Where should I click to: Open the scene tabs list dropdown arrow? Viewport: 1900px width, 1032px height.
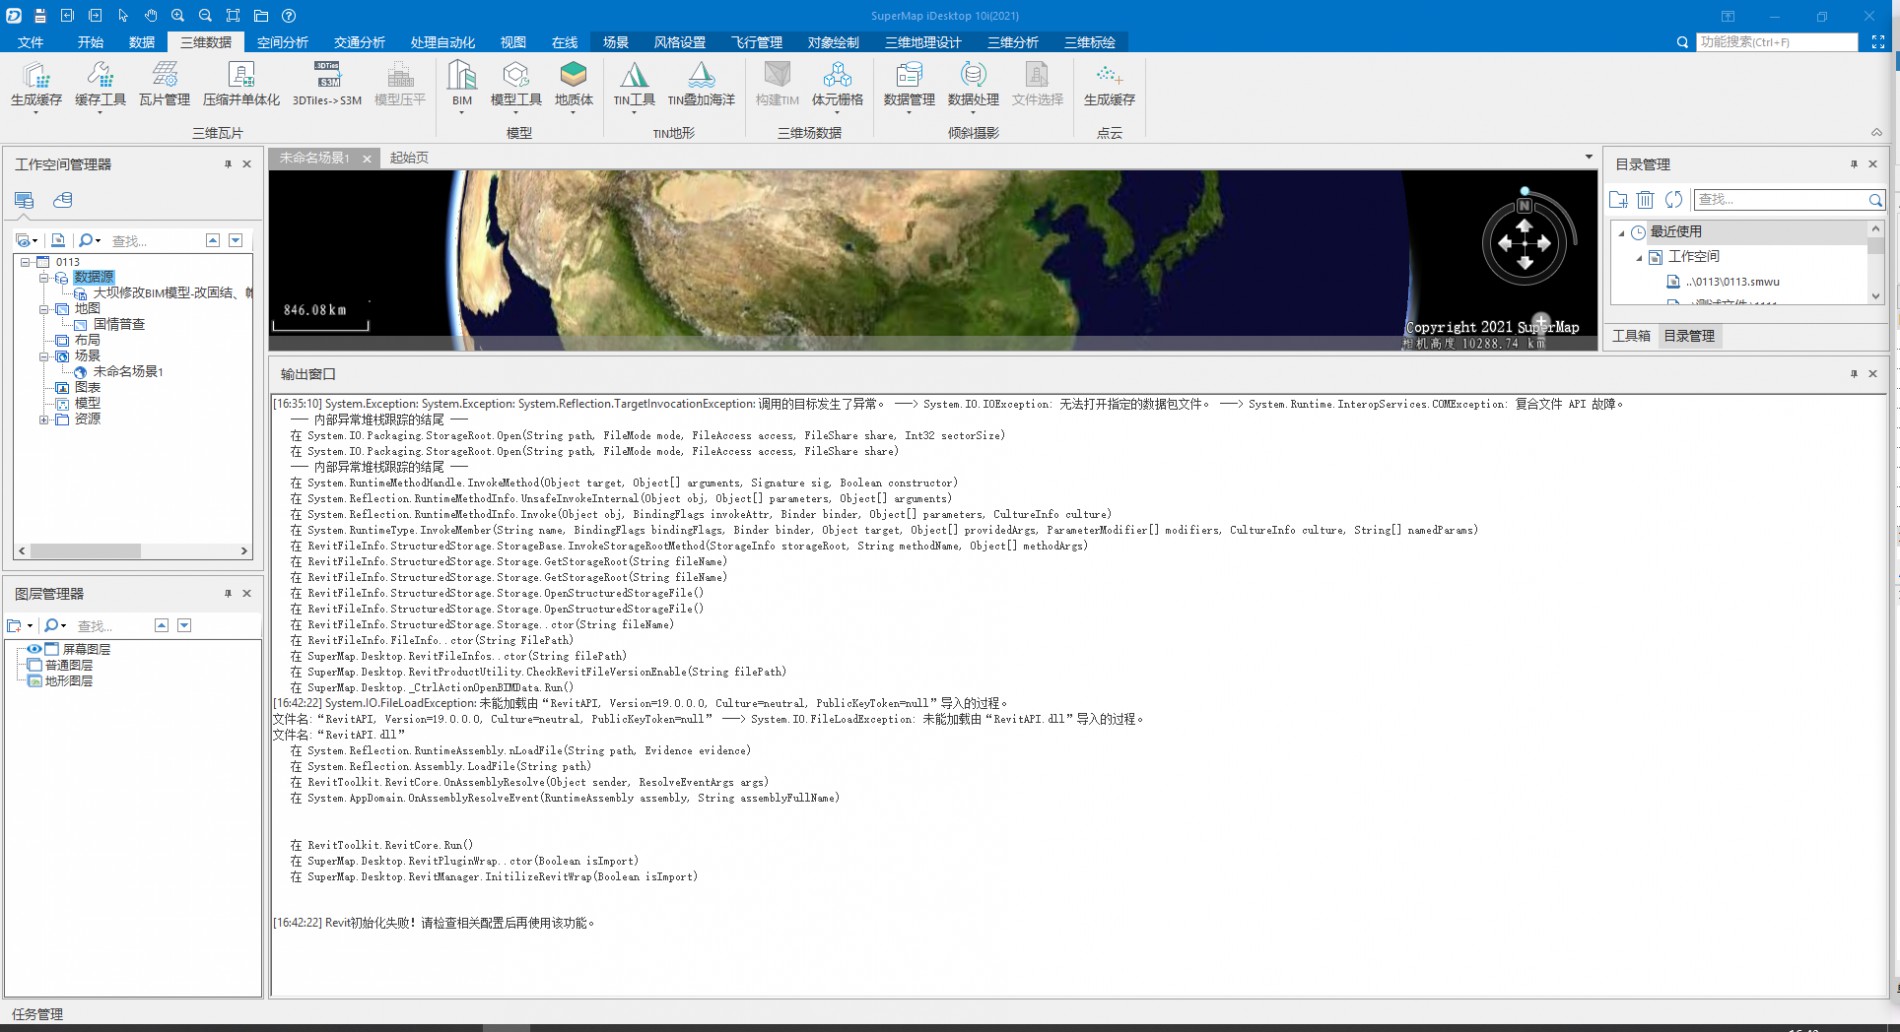[x=1588, y=157]
